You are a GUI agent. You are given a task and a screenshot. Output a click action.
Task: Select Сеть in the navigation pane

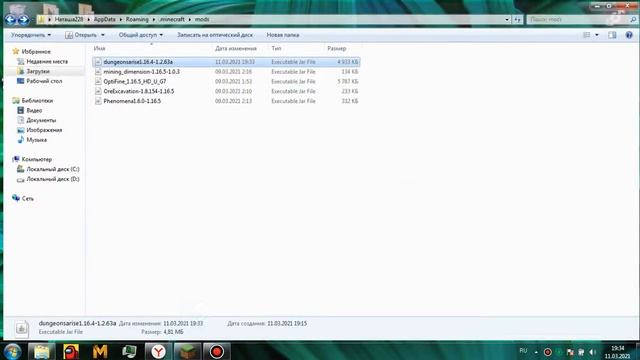[28, 198]
